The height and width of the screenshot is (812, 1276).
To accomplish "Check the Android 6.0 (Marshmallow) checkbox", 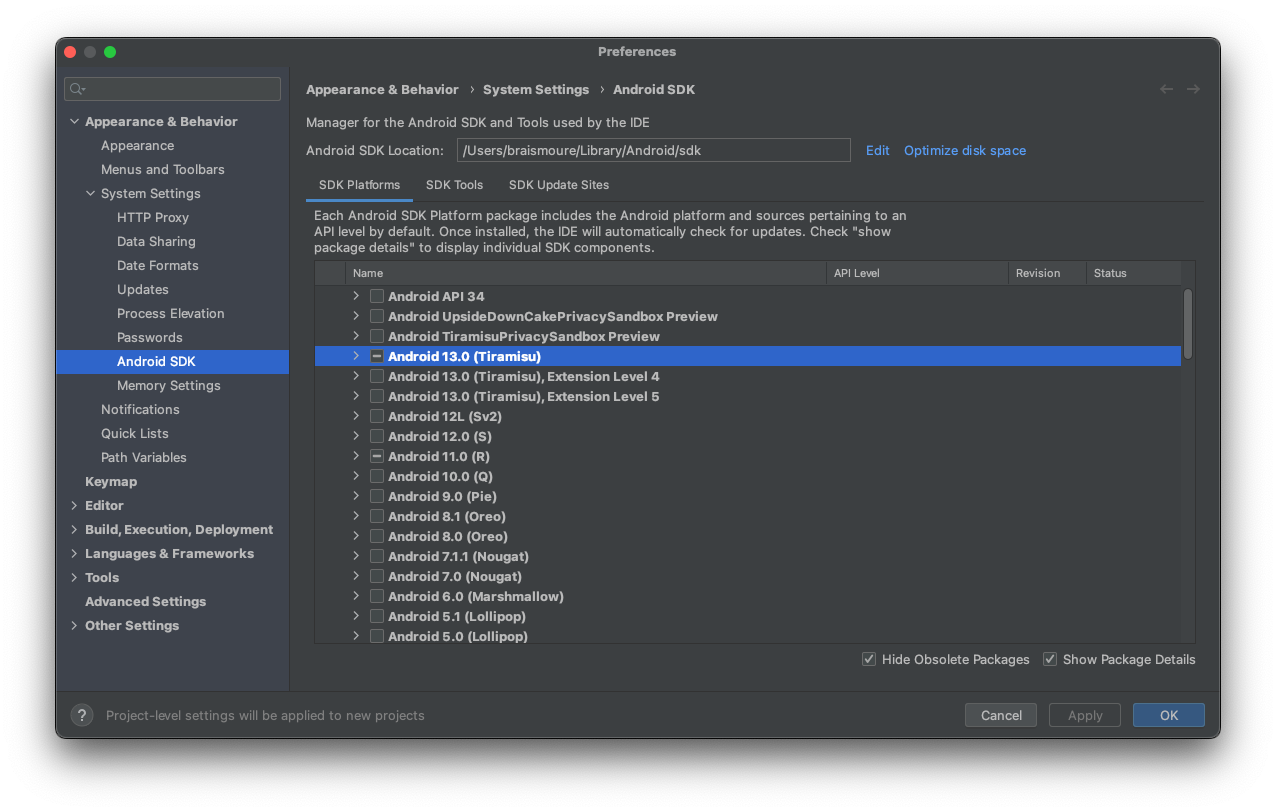I will point(377,596).
